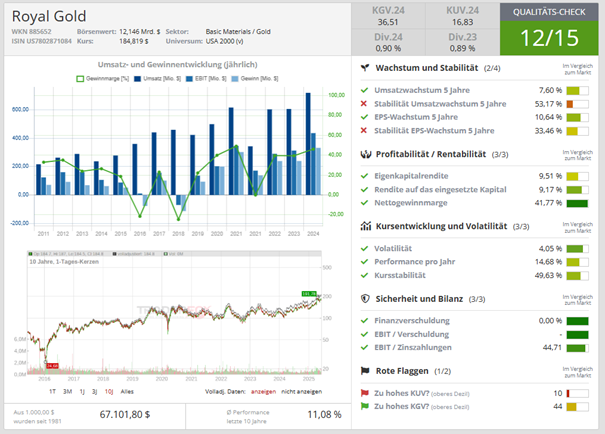This screenshot has height=434, width=605.
Task: Click the shield icon beside Sicherheit und Bilanz
Action: pyautogui.click(x=365, y=299)
